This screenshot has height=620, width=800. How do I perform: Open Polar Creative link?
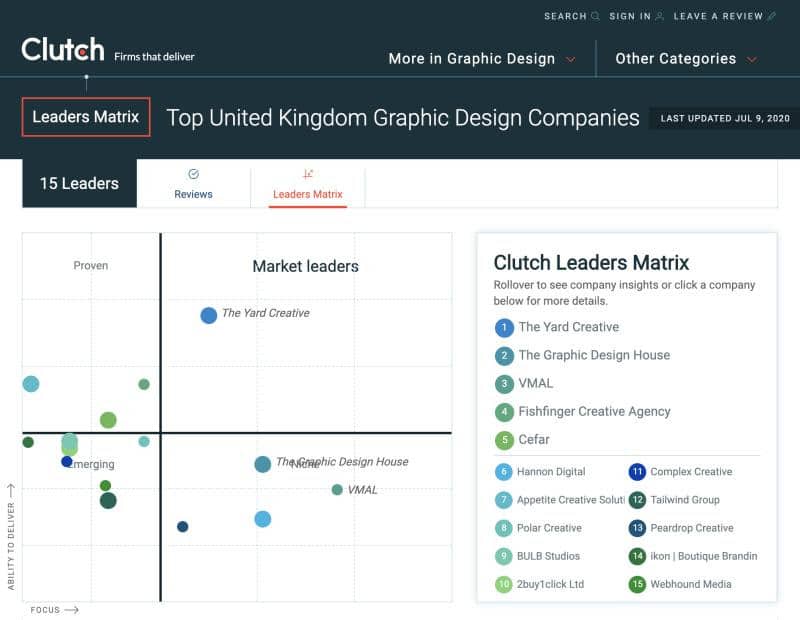pyautogui.click(x=549, y=528)
